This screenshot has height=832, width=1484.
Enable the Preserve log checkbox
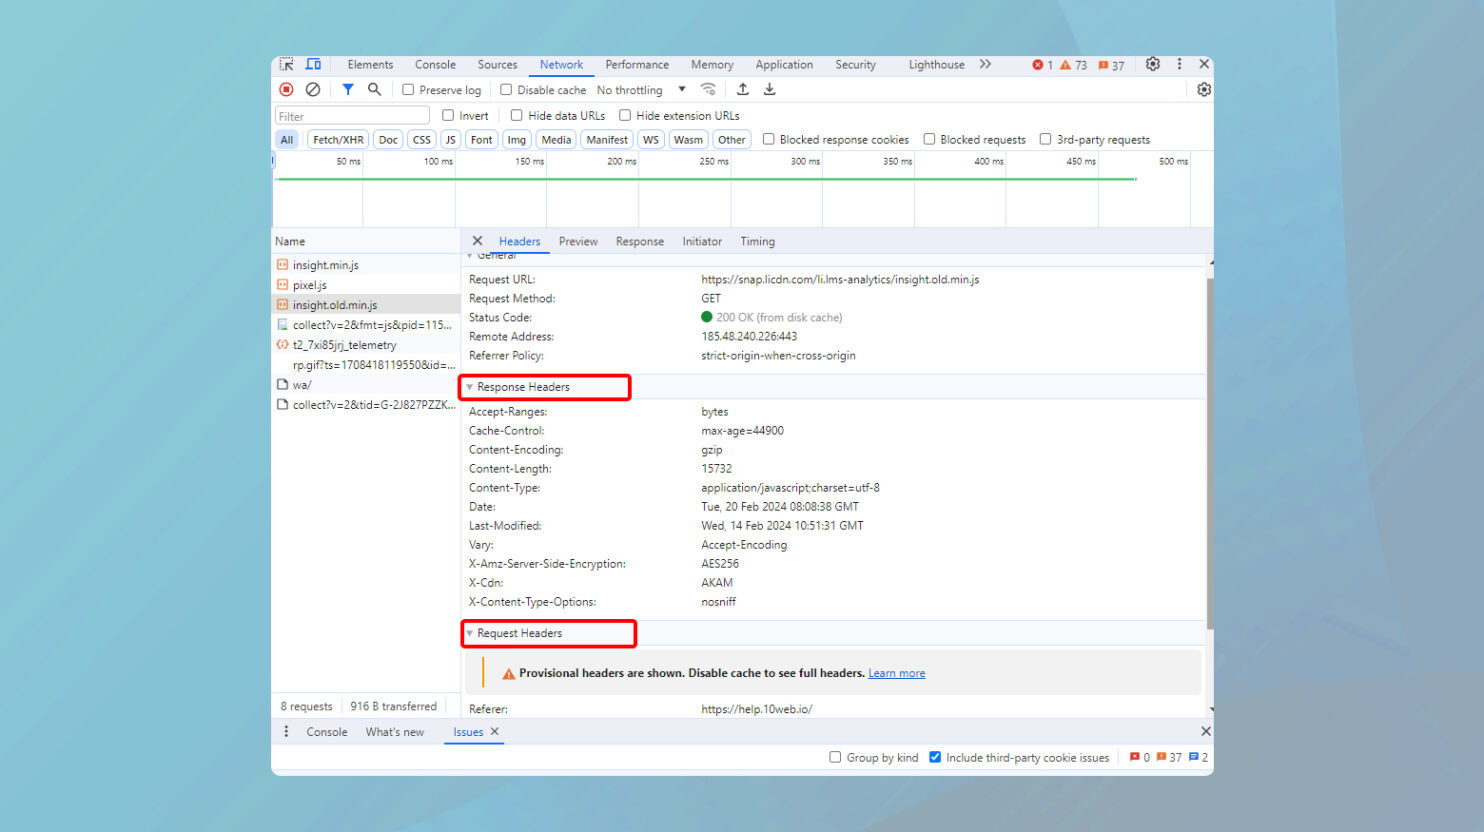coord(408,90)
